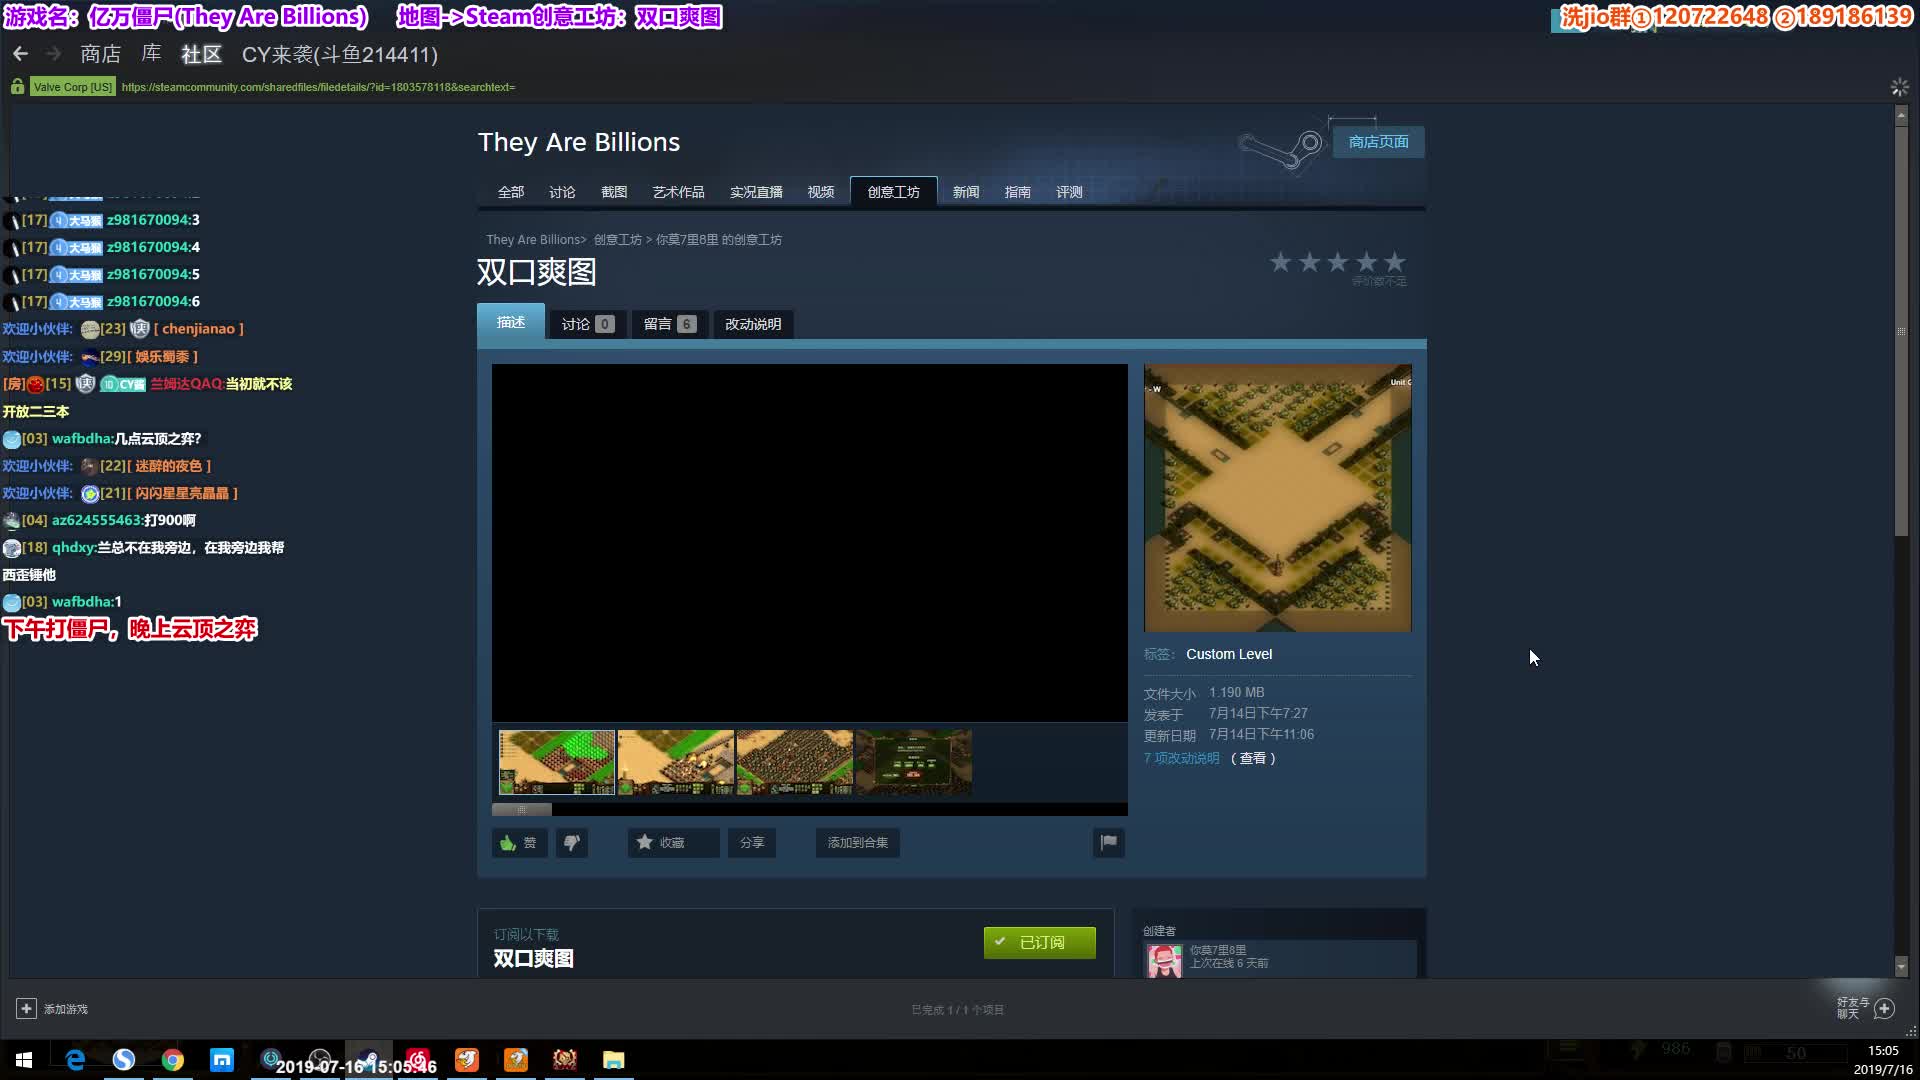
Task: Open the 7 项改动说明 link
Action: click(1182, 758)
